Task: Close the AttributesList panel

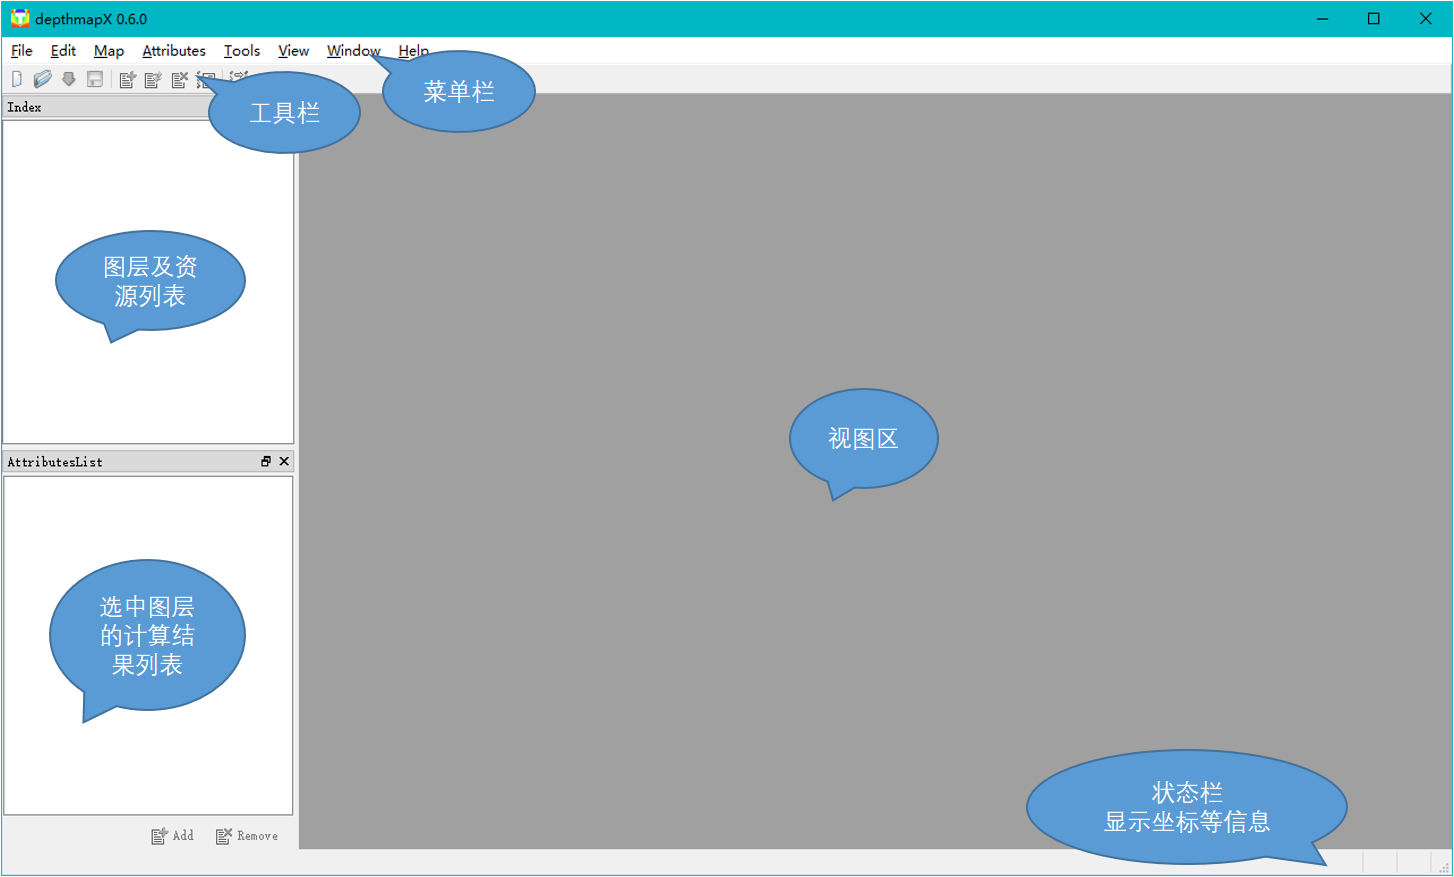Action: pos(283,461)
